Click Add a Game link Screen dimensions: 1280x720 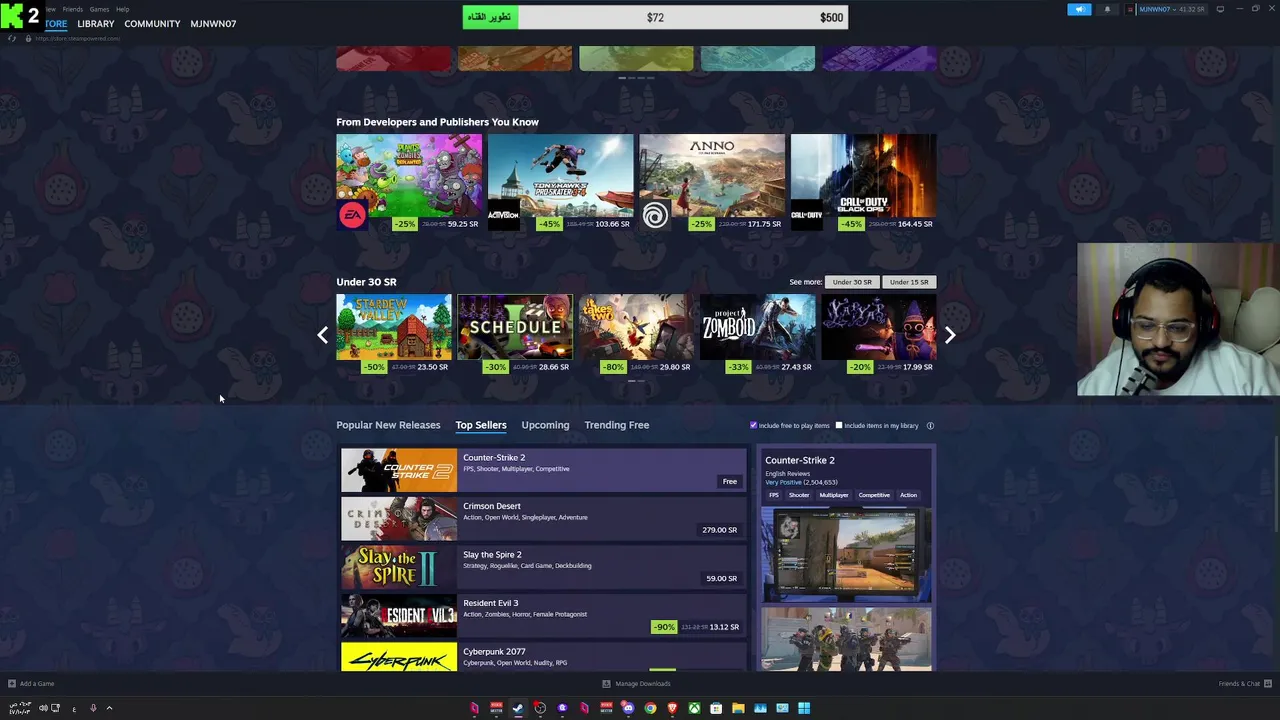37,684
